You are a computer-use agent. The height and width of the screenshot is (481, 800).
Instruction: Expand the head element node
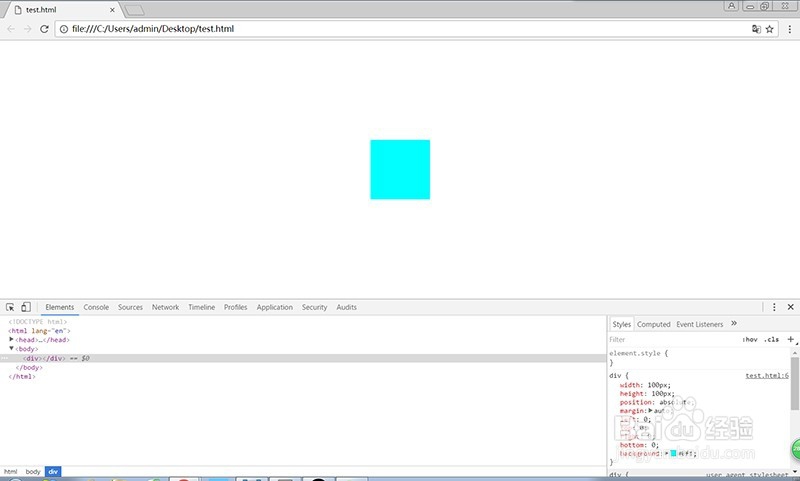(x=11, y=339)
